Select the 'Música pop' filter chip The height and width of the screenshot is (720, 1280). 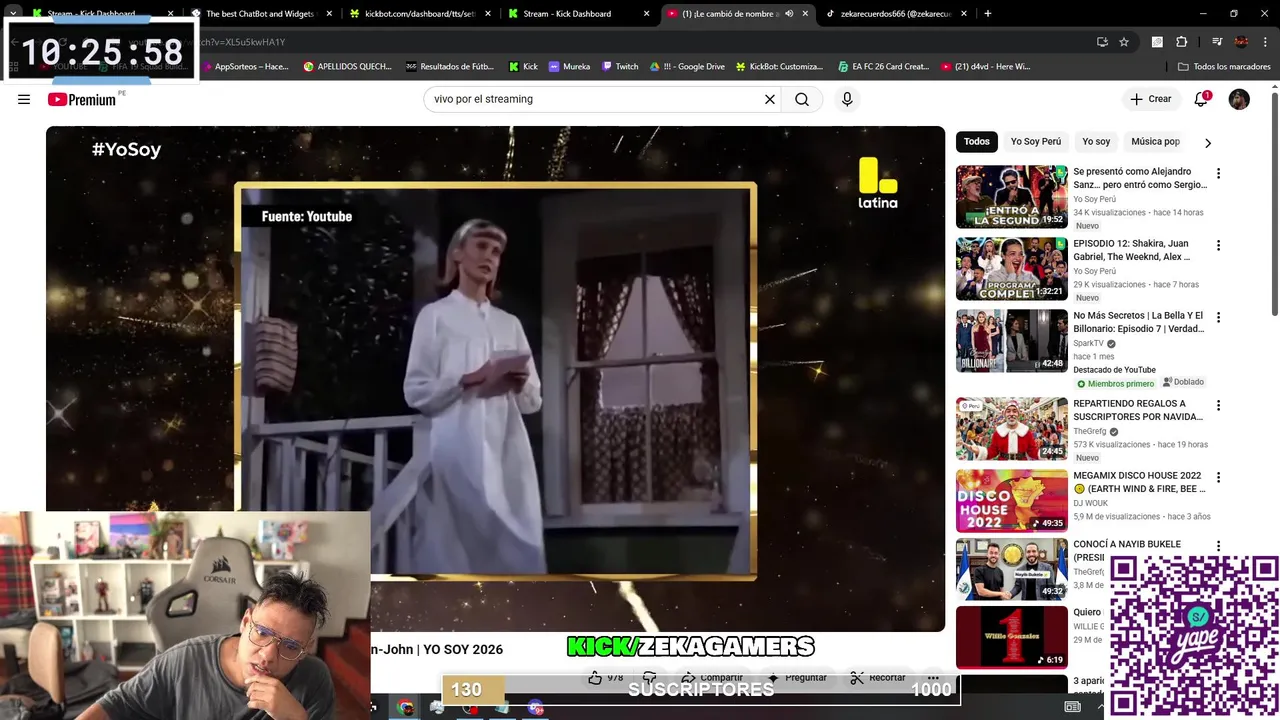(1155, 142)
